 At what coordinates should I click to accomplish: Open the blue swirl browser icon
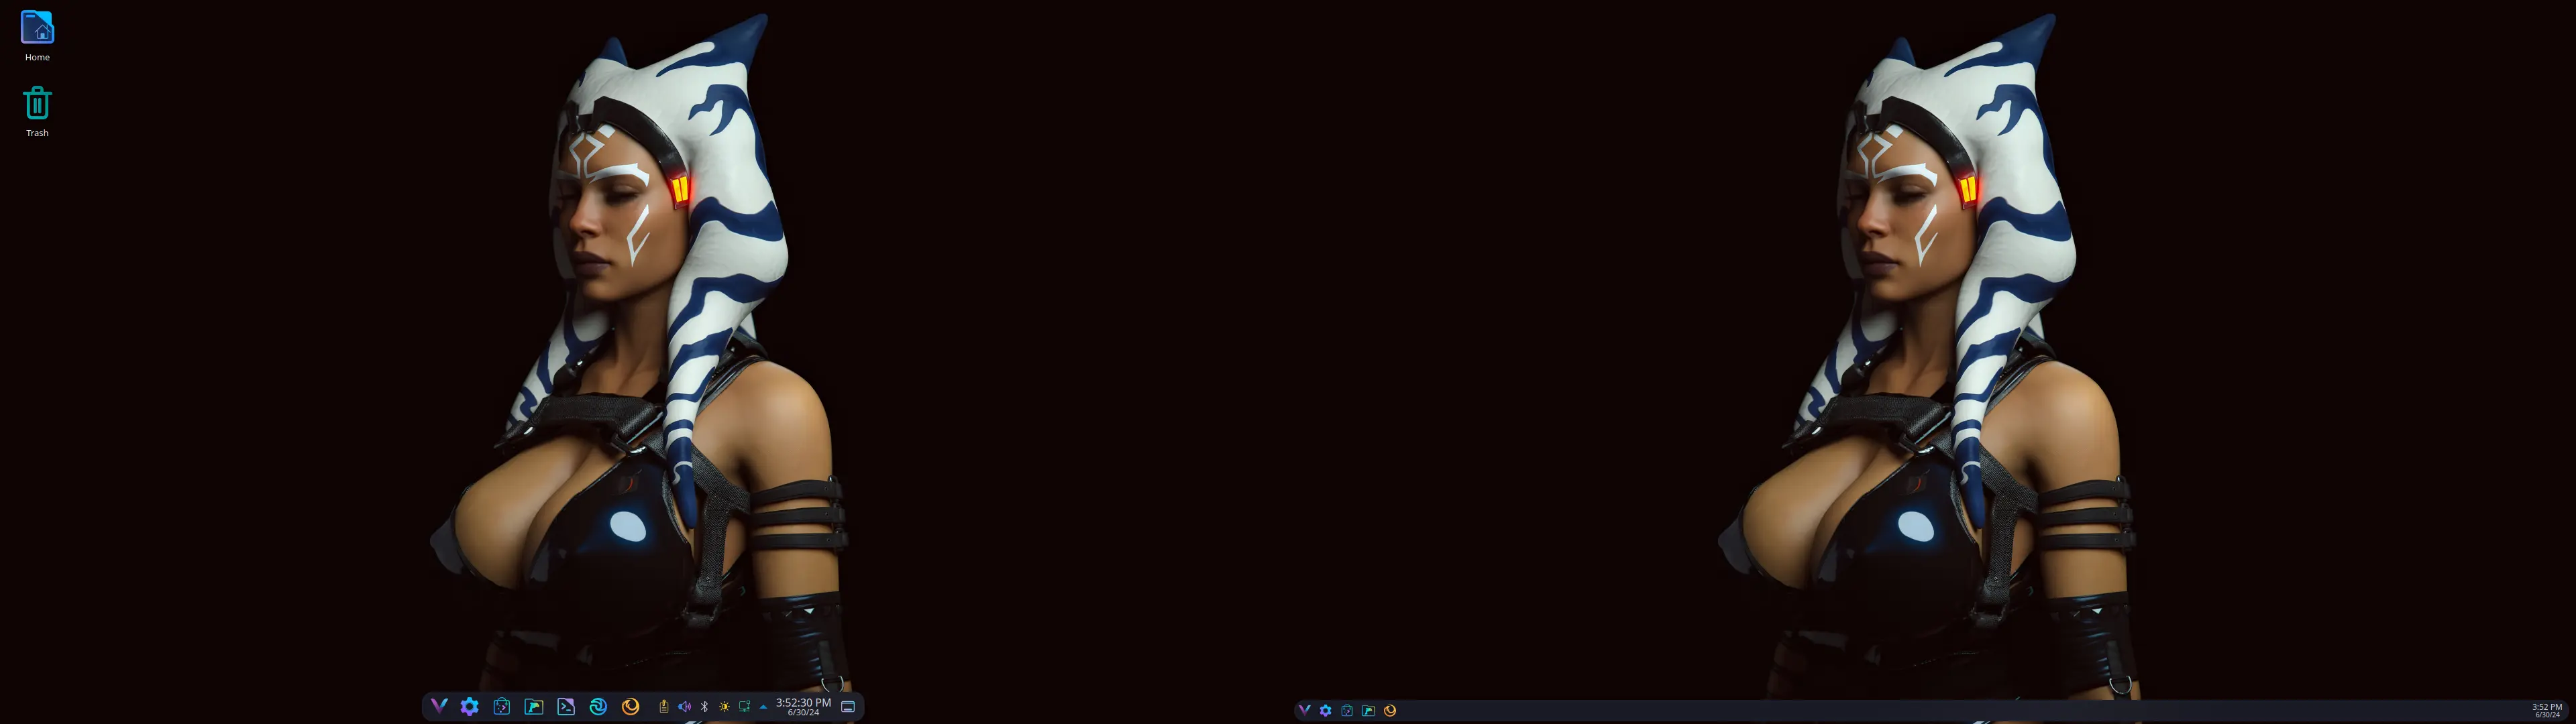598,706
